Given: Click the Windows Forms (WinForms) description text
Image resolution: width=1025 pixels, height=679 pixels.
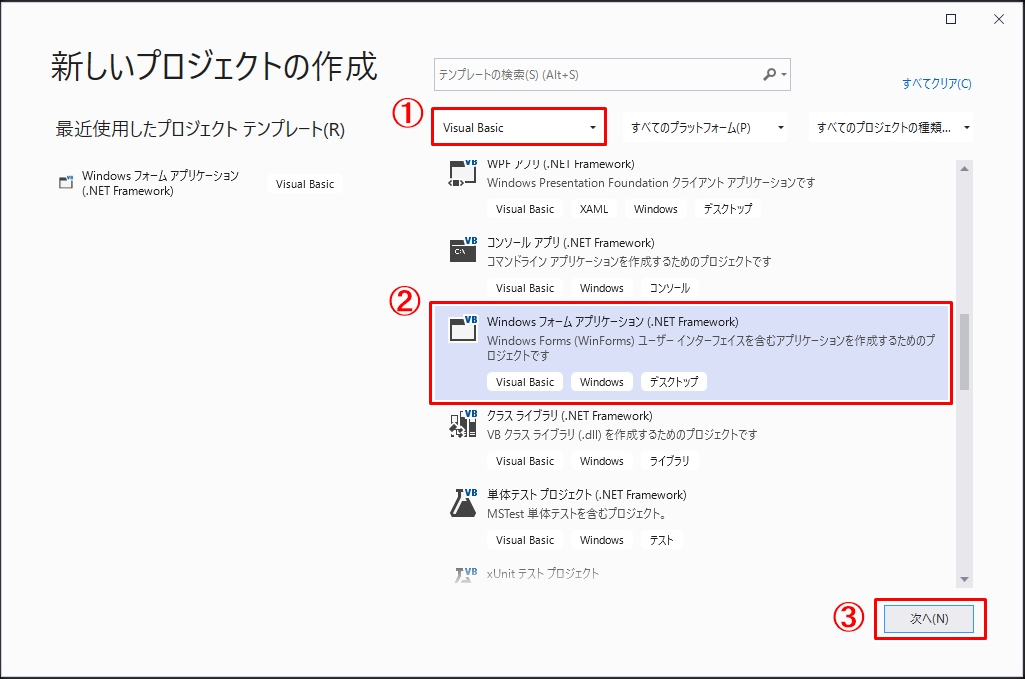Looking at the screenshot, I should point(711,348).
